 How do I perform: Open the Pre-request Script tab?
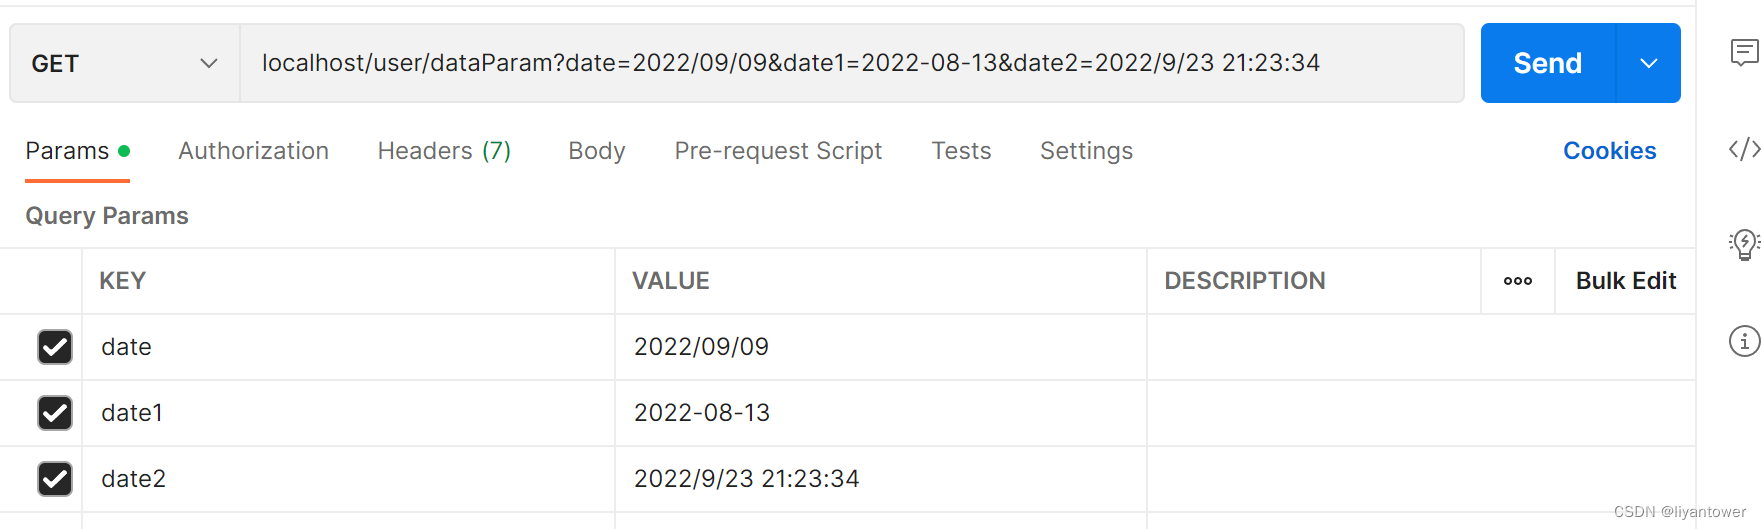point(778,151)
